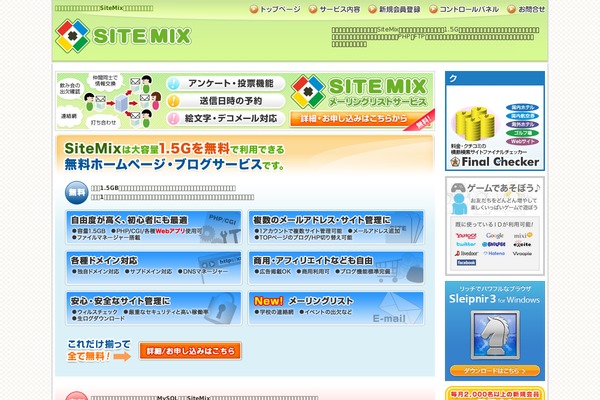Image resolution: width=600 pixels, height=400 pixels.
Task: Click Sleipnir 3 for Windows title text
Action: coord(494,299)
